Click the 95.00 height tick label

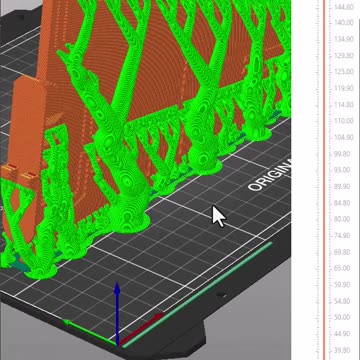(x=342, y=170)
